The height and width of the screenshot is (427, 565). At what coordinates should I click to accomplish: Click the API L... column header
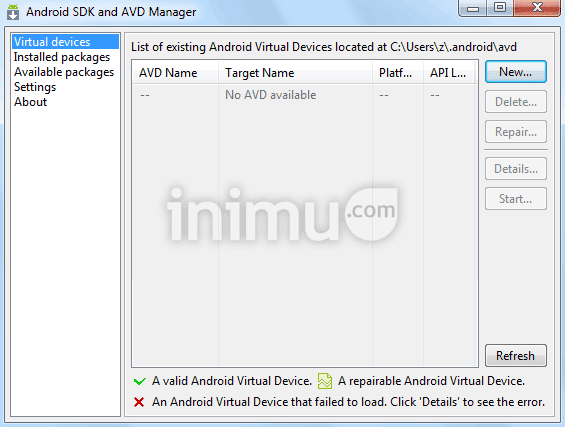(450, 73)
